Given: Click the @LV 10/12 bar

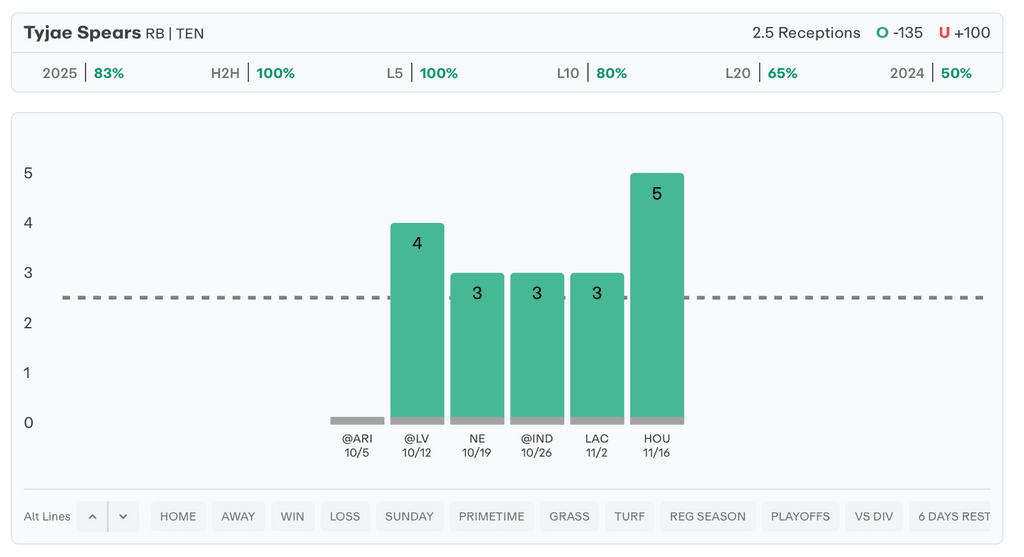Looking at the screenshot, I should pos(417,323).
